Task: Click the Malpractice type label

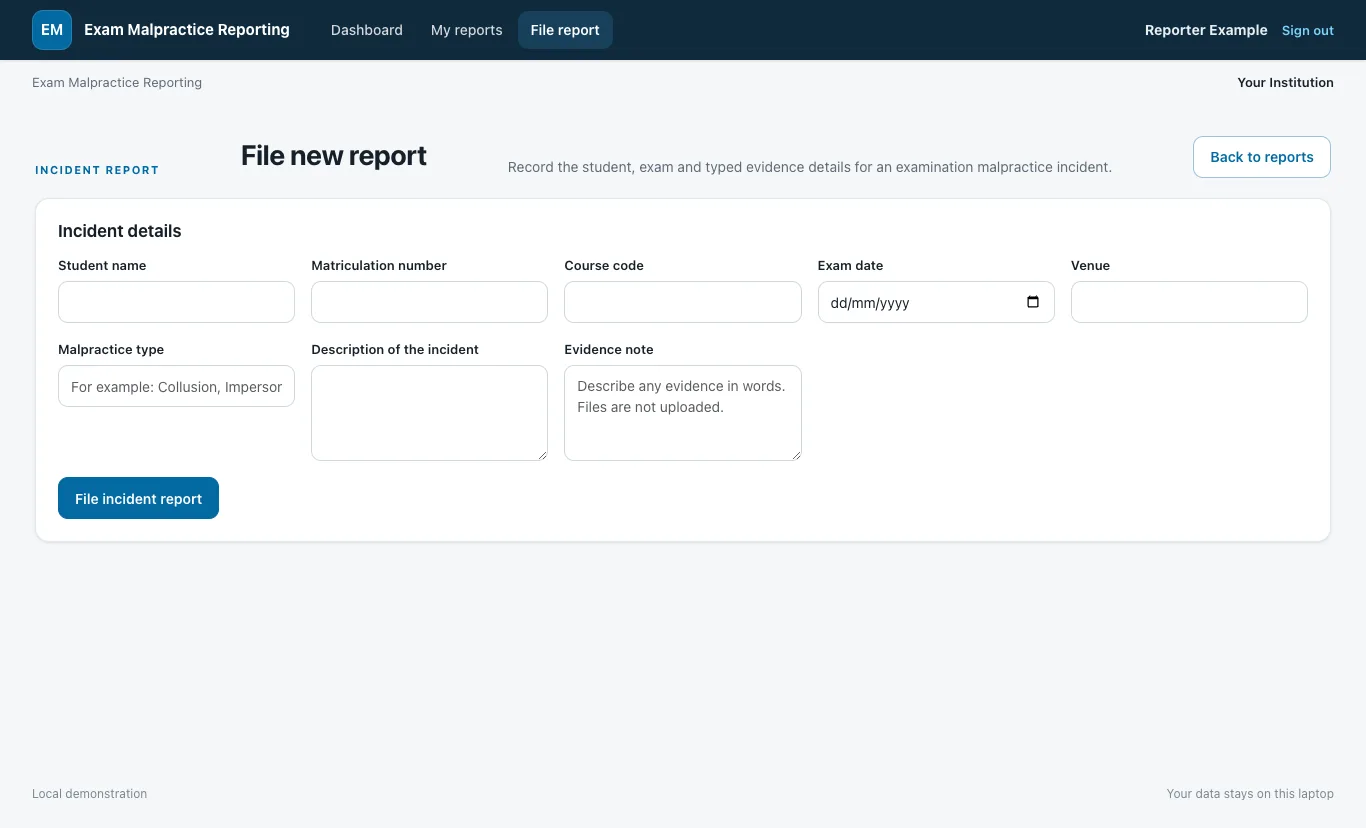Action: coord(111,350)
